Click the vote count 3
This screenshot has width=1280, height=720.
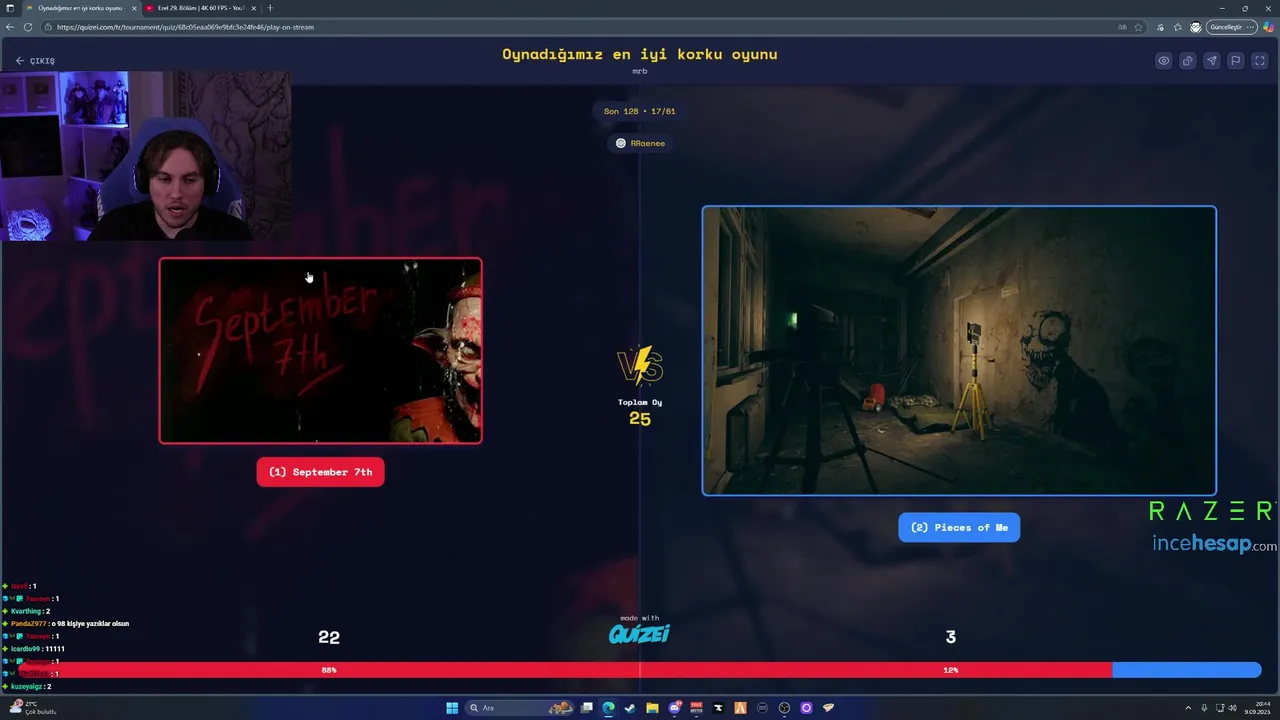tap(950, 637)
